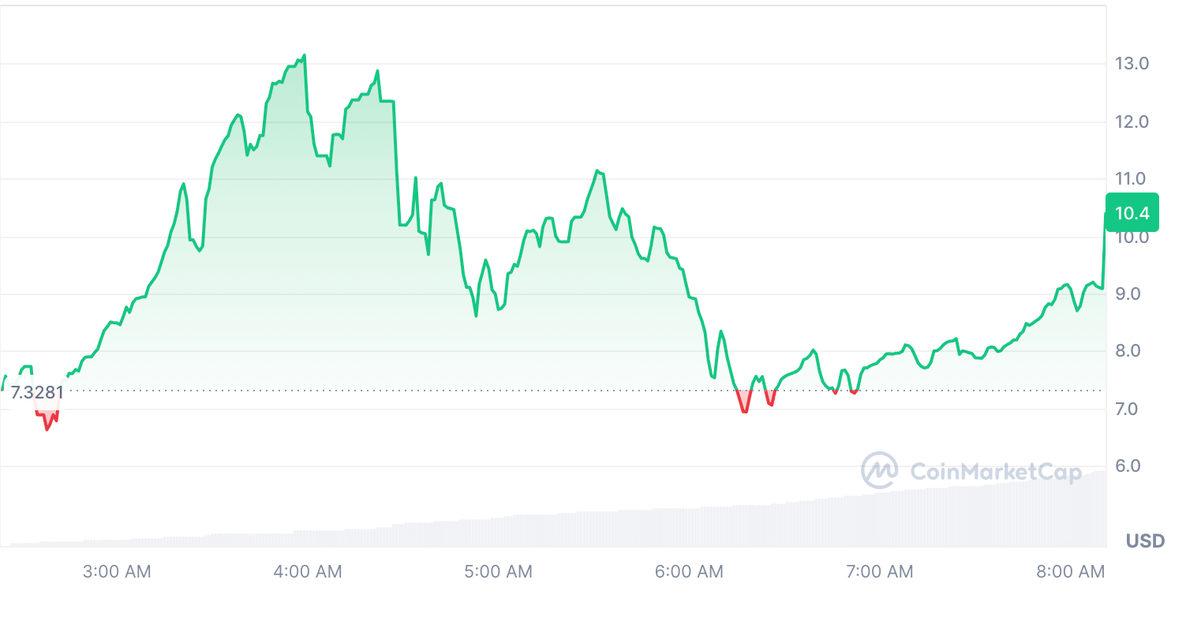Click the highest peak of the price line

(x=304, y=56)
